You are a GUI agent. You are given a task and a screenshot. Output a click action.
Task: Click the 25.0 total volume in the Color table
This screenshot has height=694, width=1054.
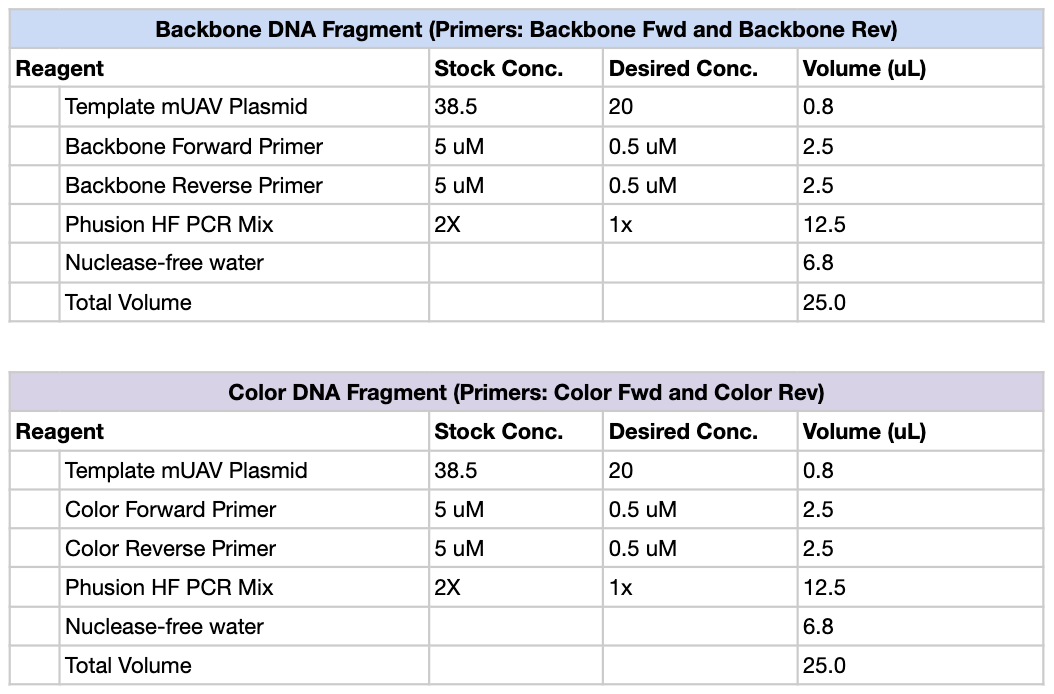pyautogui.click(x=824, y=666)
